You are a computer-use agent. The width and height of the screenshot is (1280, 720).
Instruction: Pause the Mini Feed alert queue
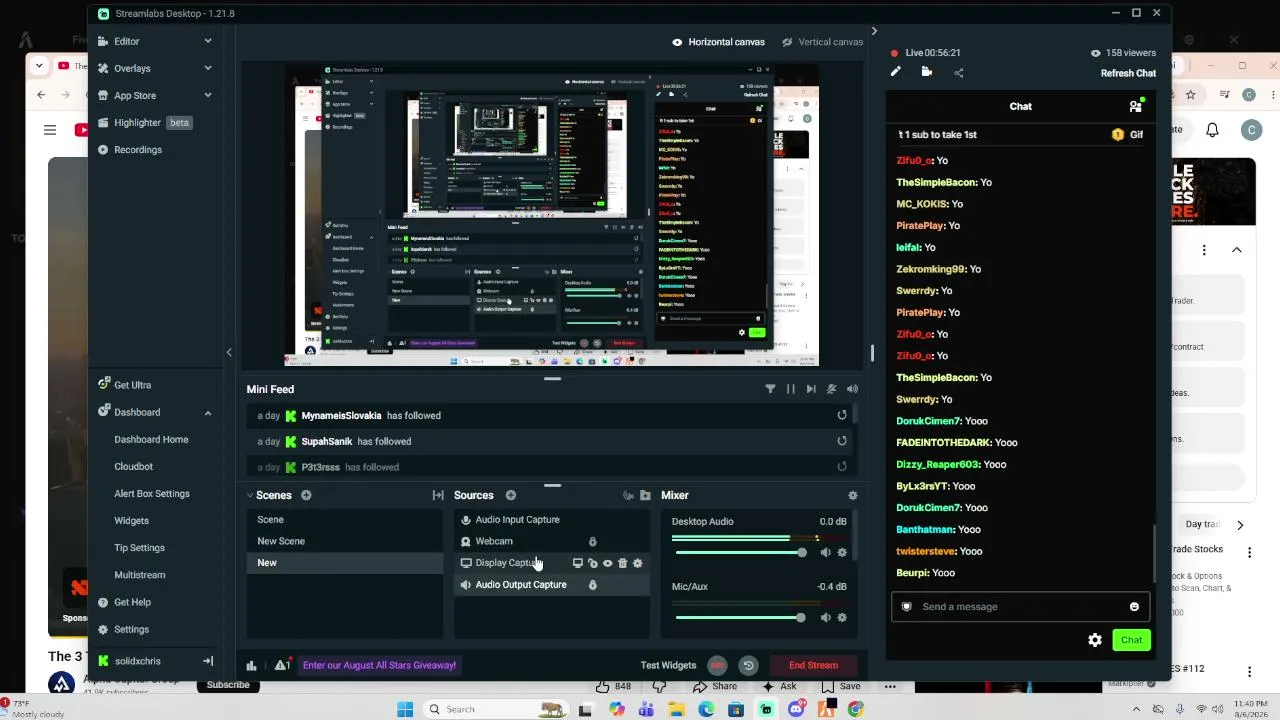pos(790,389)
